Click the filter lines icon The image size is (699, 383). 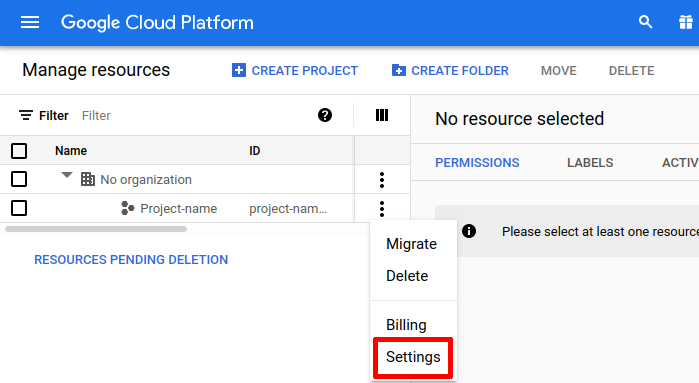(x=26, y=115)
